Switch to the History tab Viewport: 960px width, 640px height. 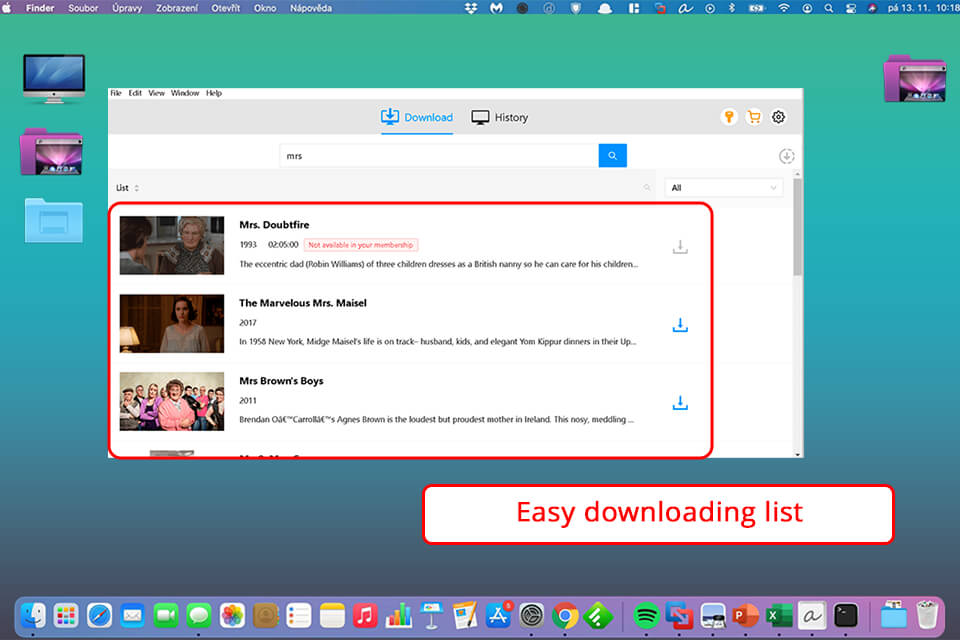(500, 117)
